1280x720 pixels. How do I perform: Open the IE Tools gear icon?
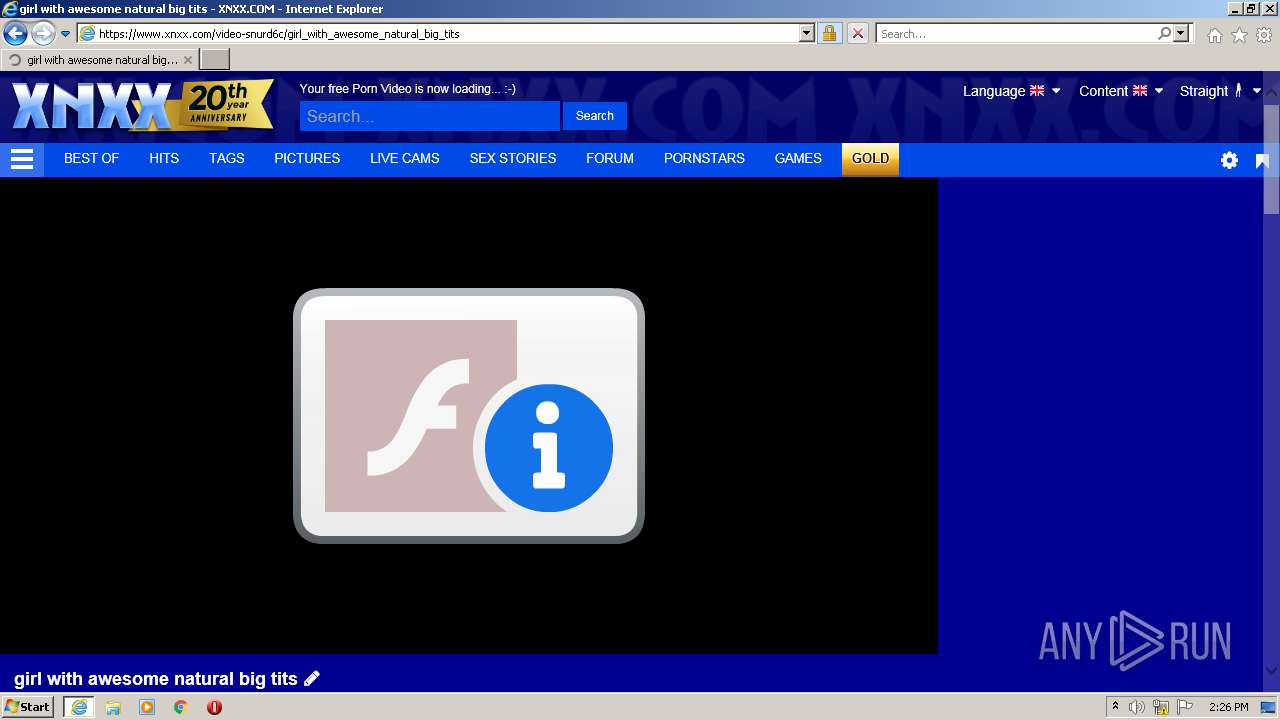[1264, 35]
